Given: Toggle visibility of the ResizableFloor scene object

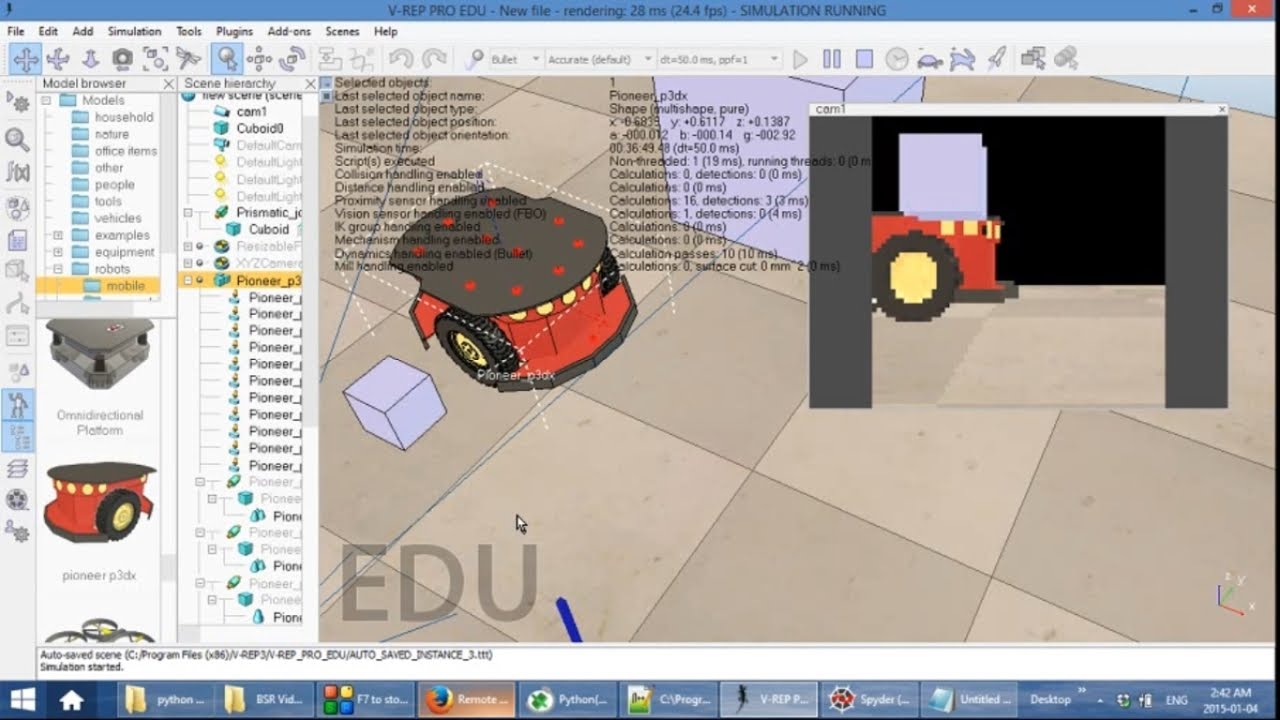Looking at the screenshot, I should 199,246.
